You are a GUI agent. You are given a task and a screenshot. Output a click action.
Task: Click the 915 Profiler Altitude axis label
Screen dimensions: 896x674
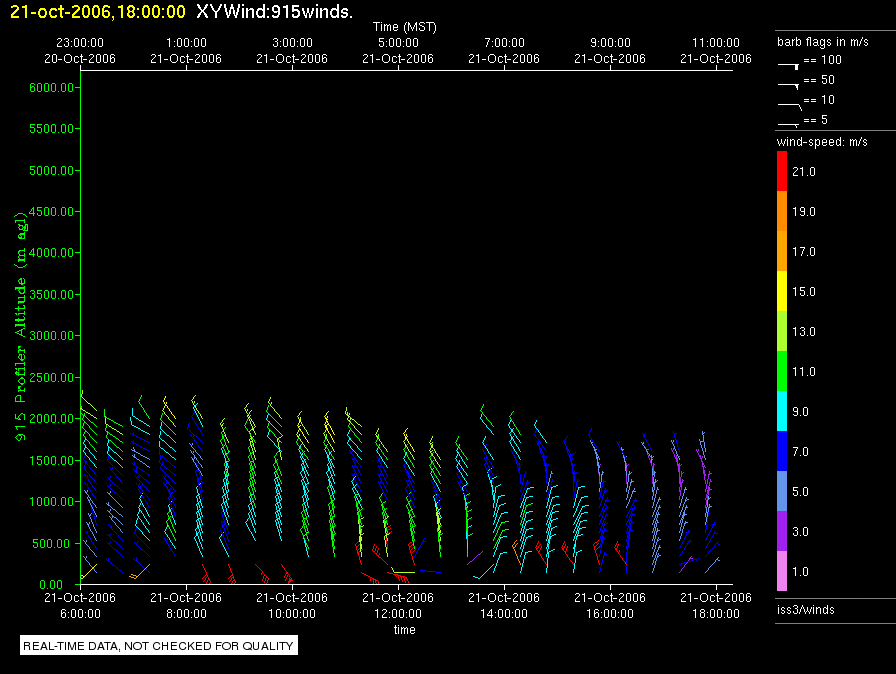point(21,329)
